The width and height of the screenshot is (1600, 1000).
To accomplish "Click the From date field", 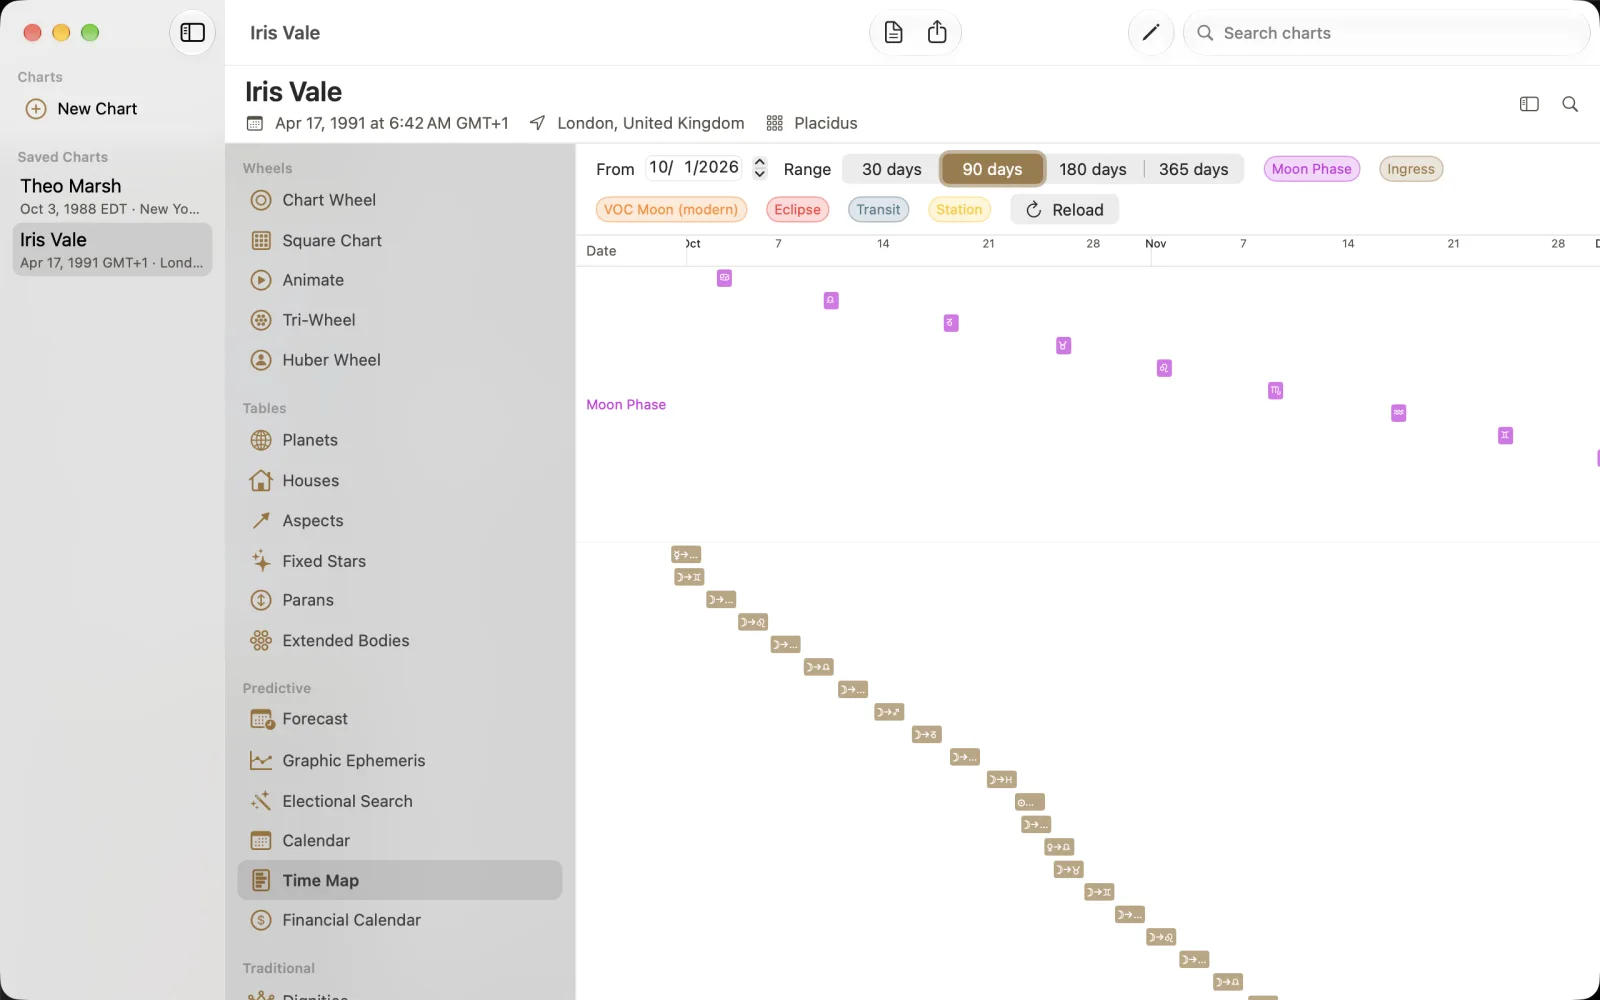I will (695, 168).
